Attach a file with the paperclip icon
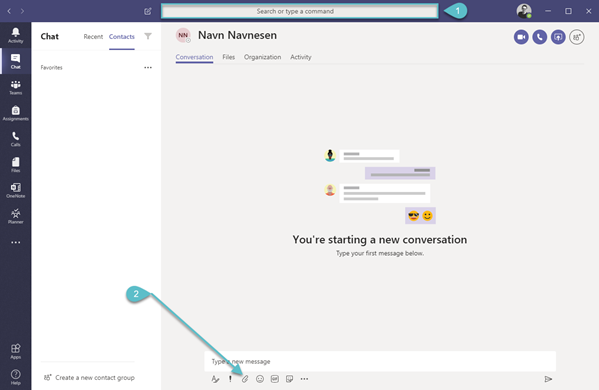 pyautogui.click(x=245, y=379)
